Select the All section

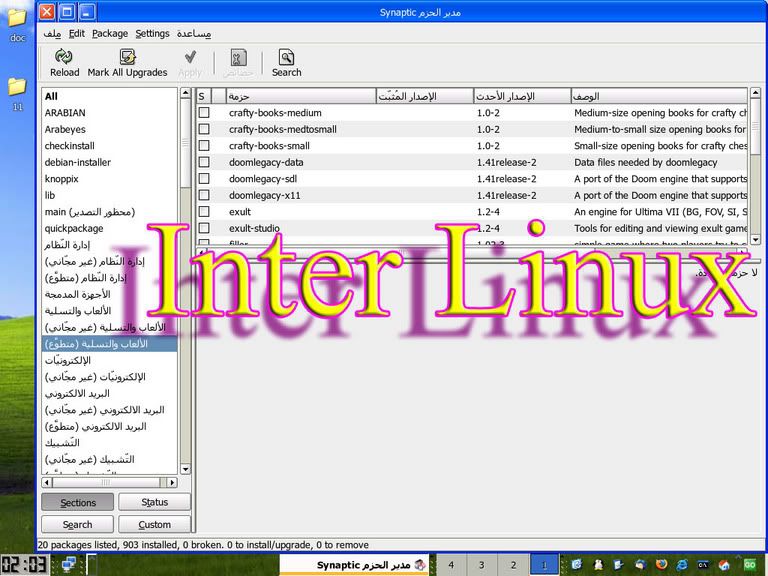(109, 96)
